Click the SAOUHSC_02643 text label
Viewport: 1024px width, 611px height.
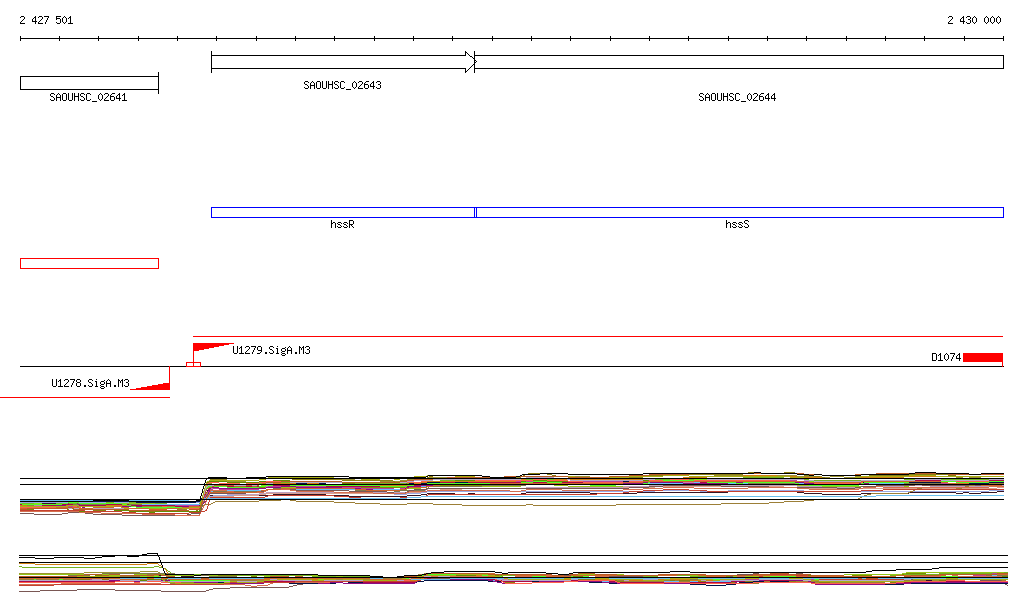click(342, 86)
